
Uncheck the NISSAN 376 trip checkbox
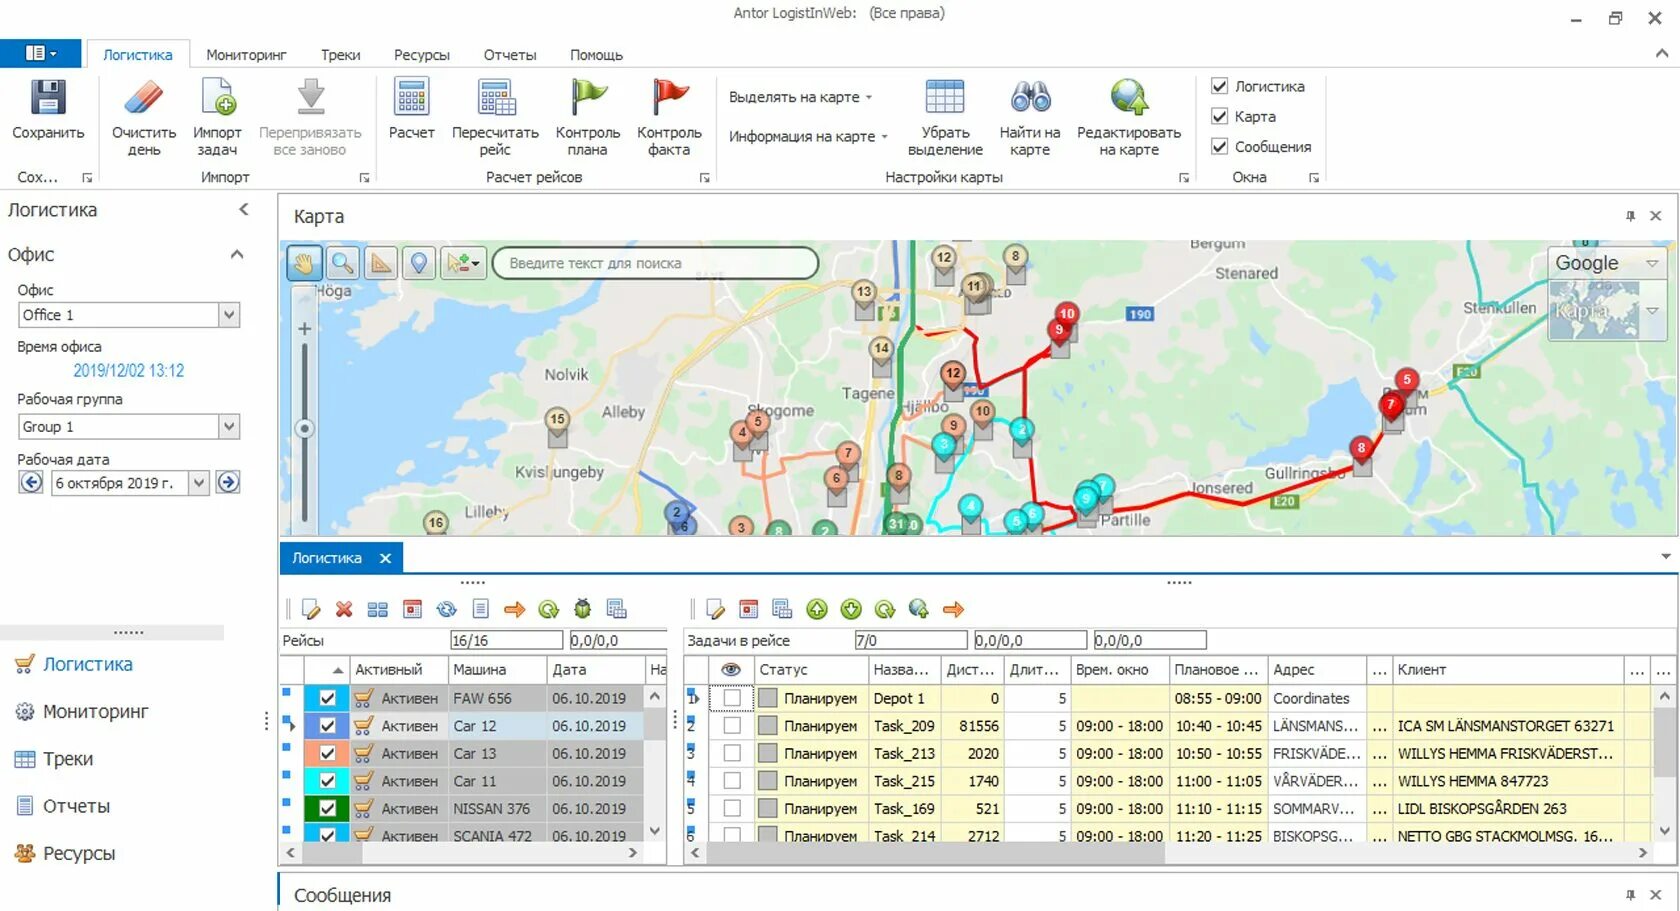click(327, 808)
